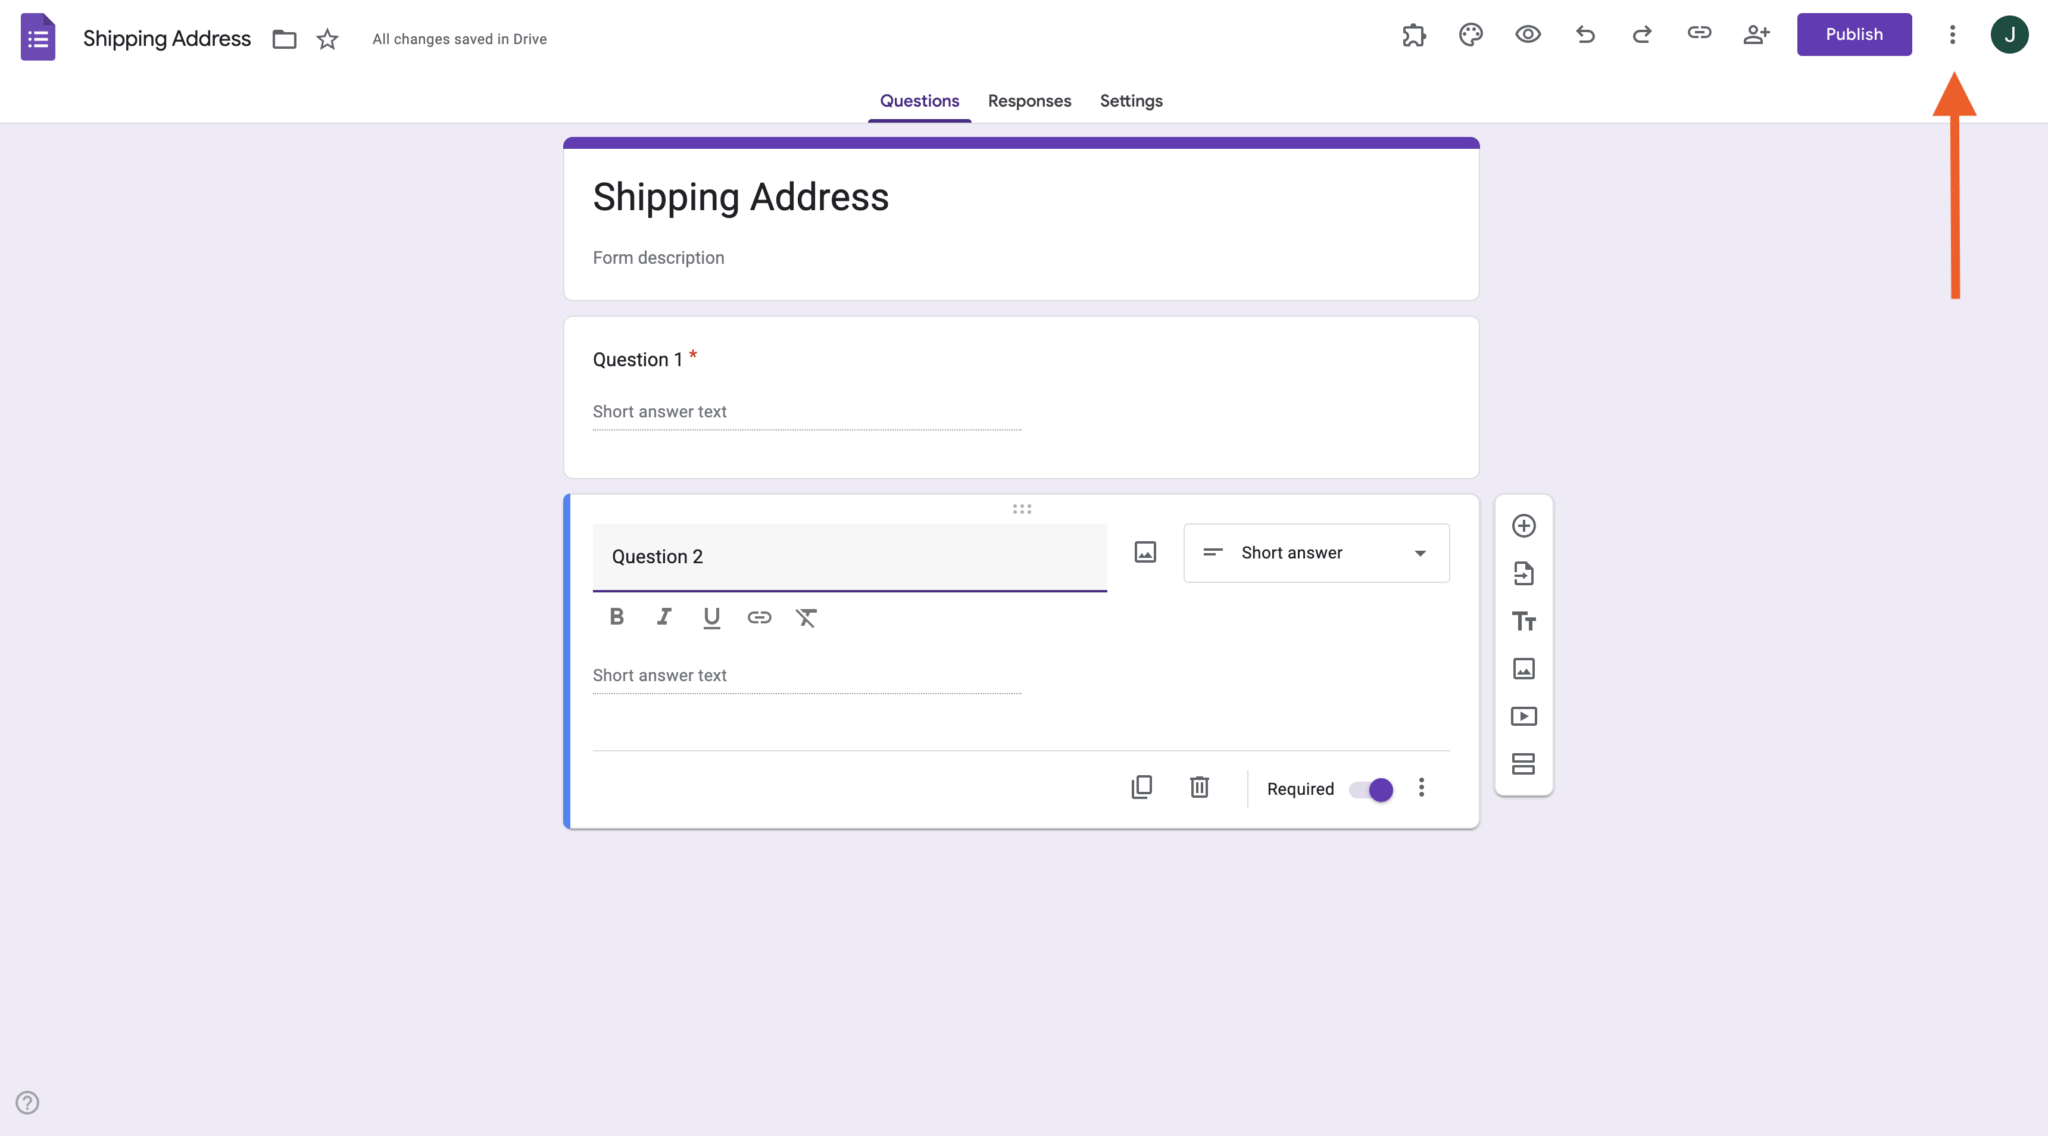This screenshot has height=1136, width=2048.
Task: Customize the form theme palette
Action: (1470, 34)
